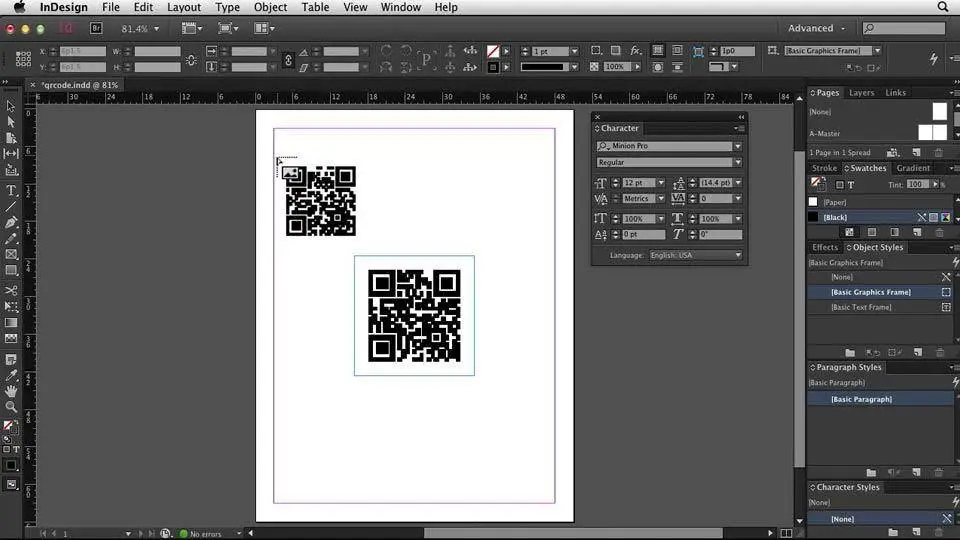Select the Type tool
Viewport: 960px width, 540px height.
[x=10, y=191]
